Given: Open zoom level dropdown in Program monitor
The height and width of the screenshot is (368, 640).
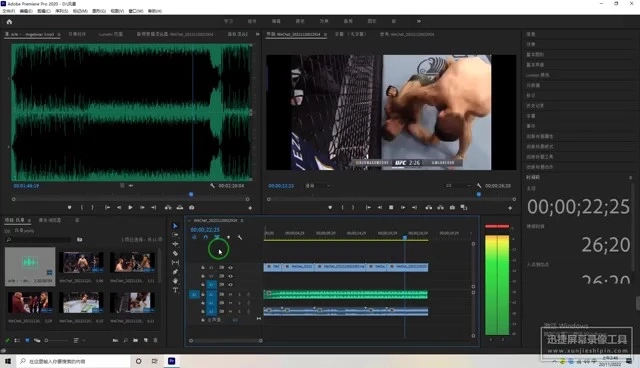Looking at the screenshot, I should [318, 186].
